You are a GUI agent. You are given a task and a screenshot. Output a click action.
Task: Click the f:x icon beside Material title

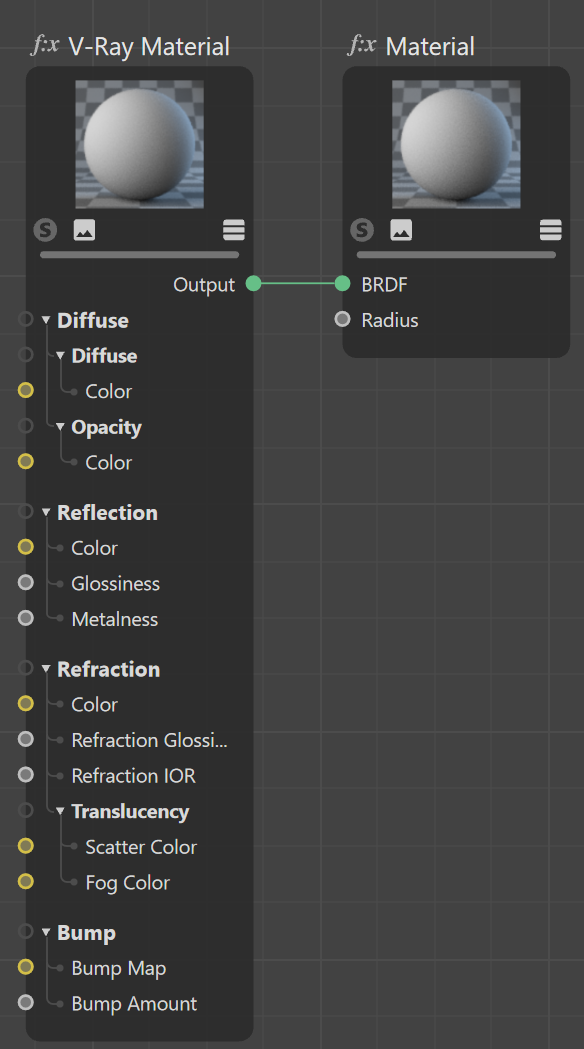pyautogui.click(x=362, y=45)
